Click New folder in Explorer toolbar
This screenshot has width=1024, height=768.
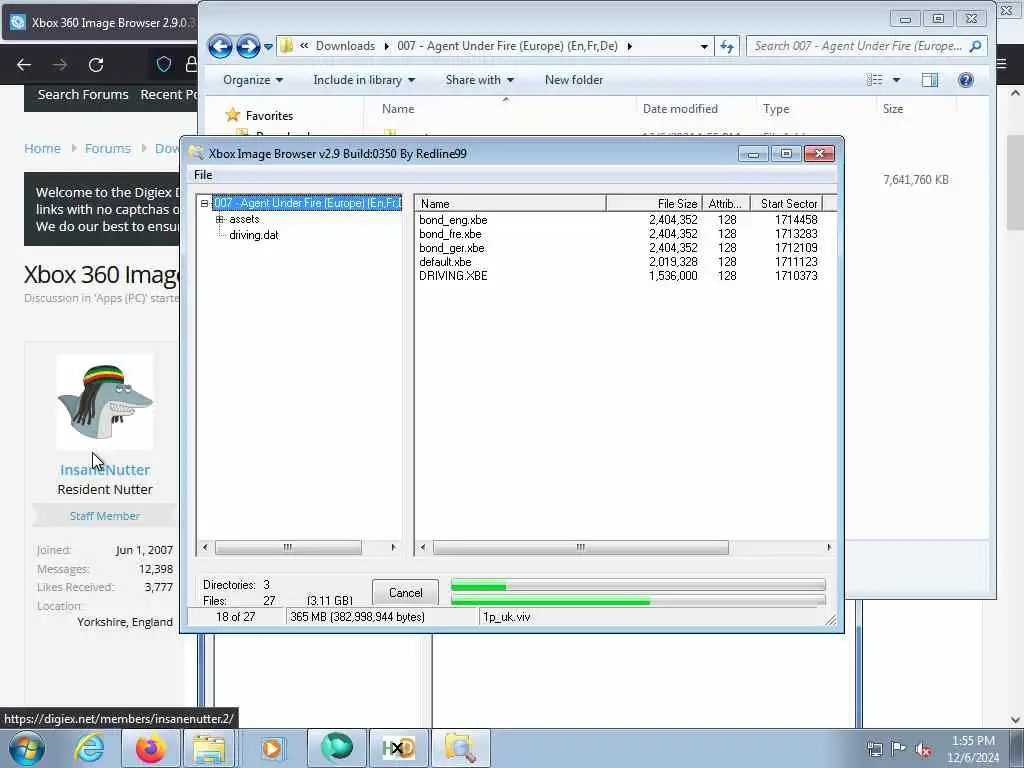point(573,80)
